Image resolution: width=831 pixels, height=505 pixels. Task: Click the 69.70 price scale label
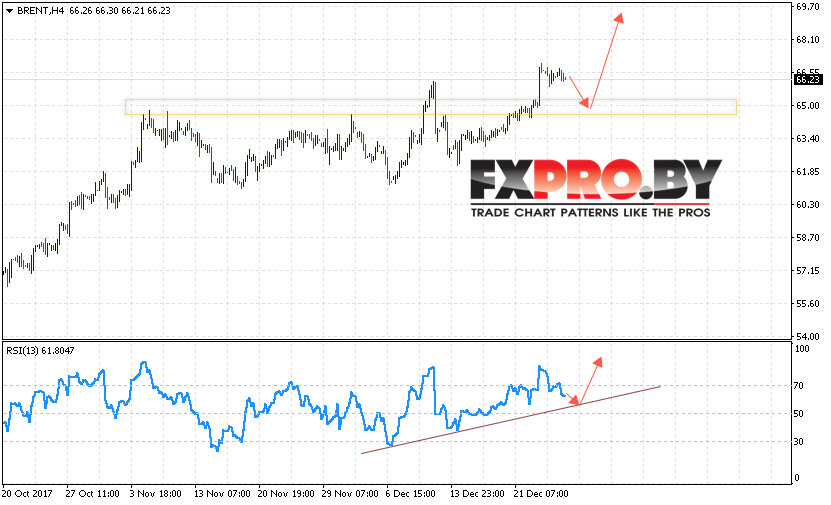808,6
